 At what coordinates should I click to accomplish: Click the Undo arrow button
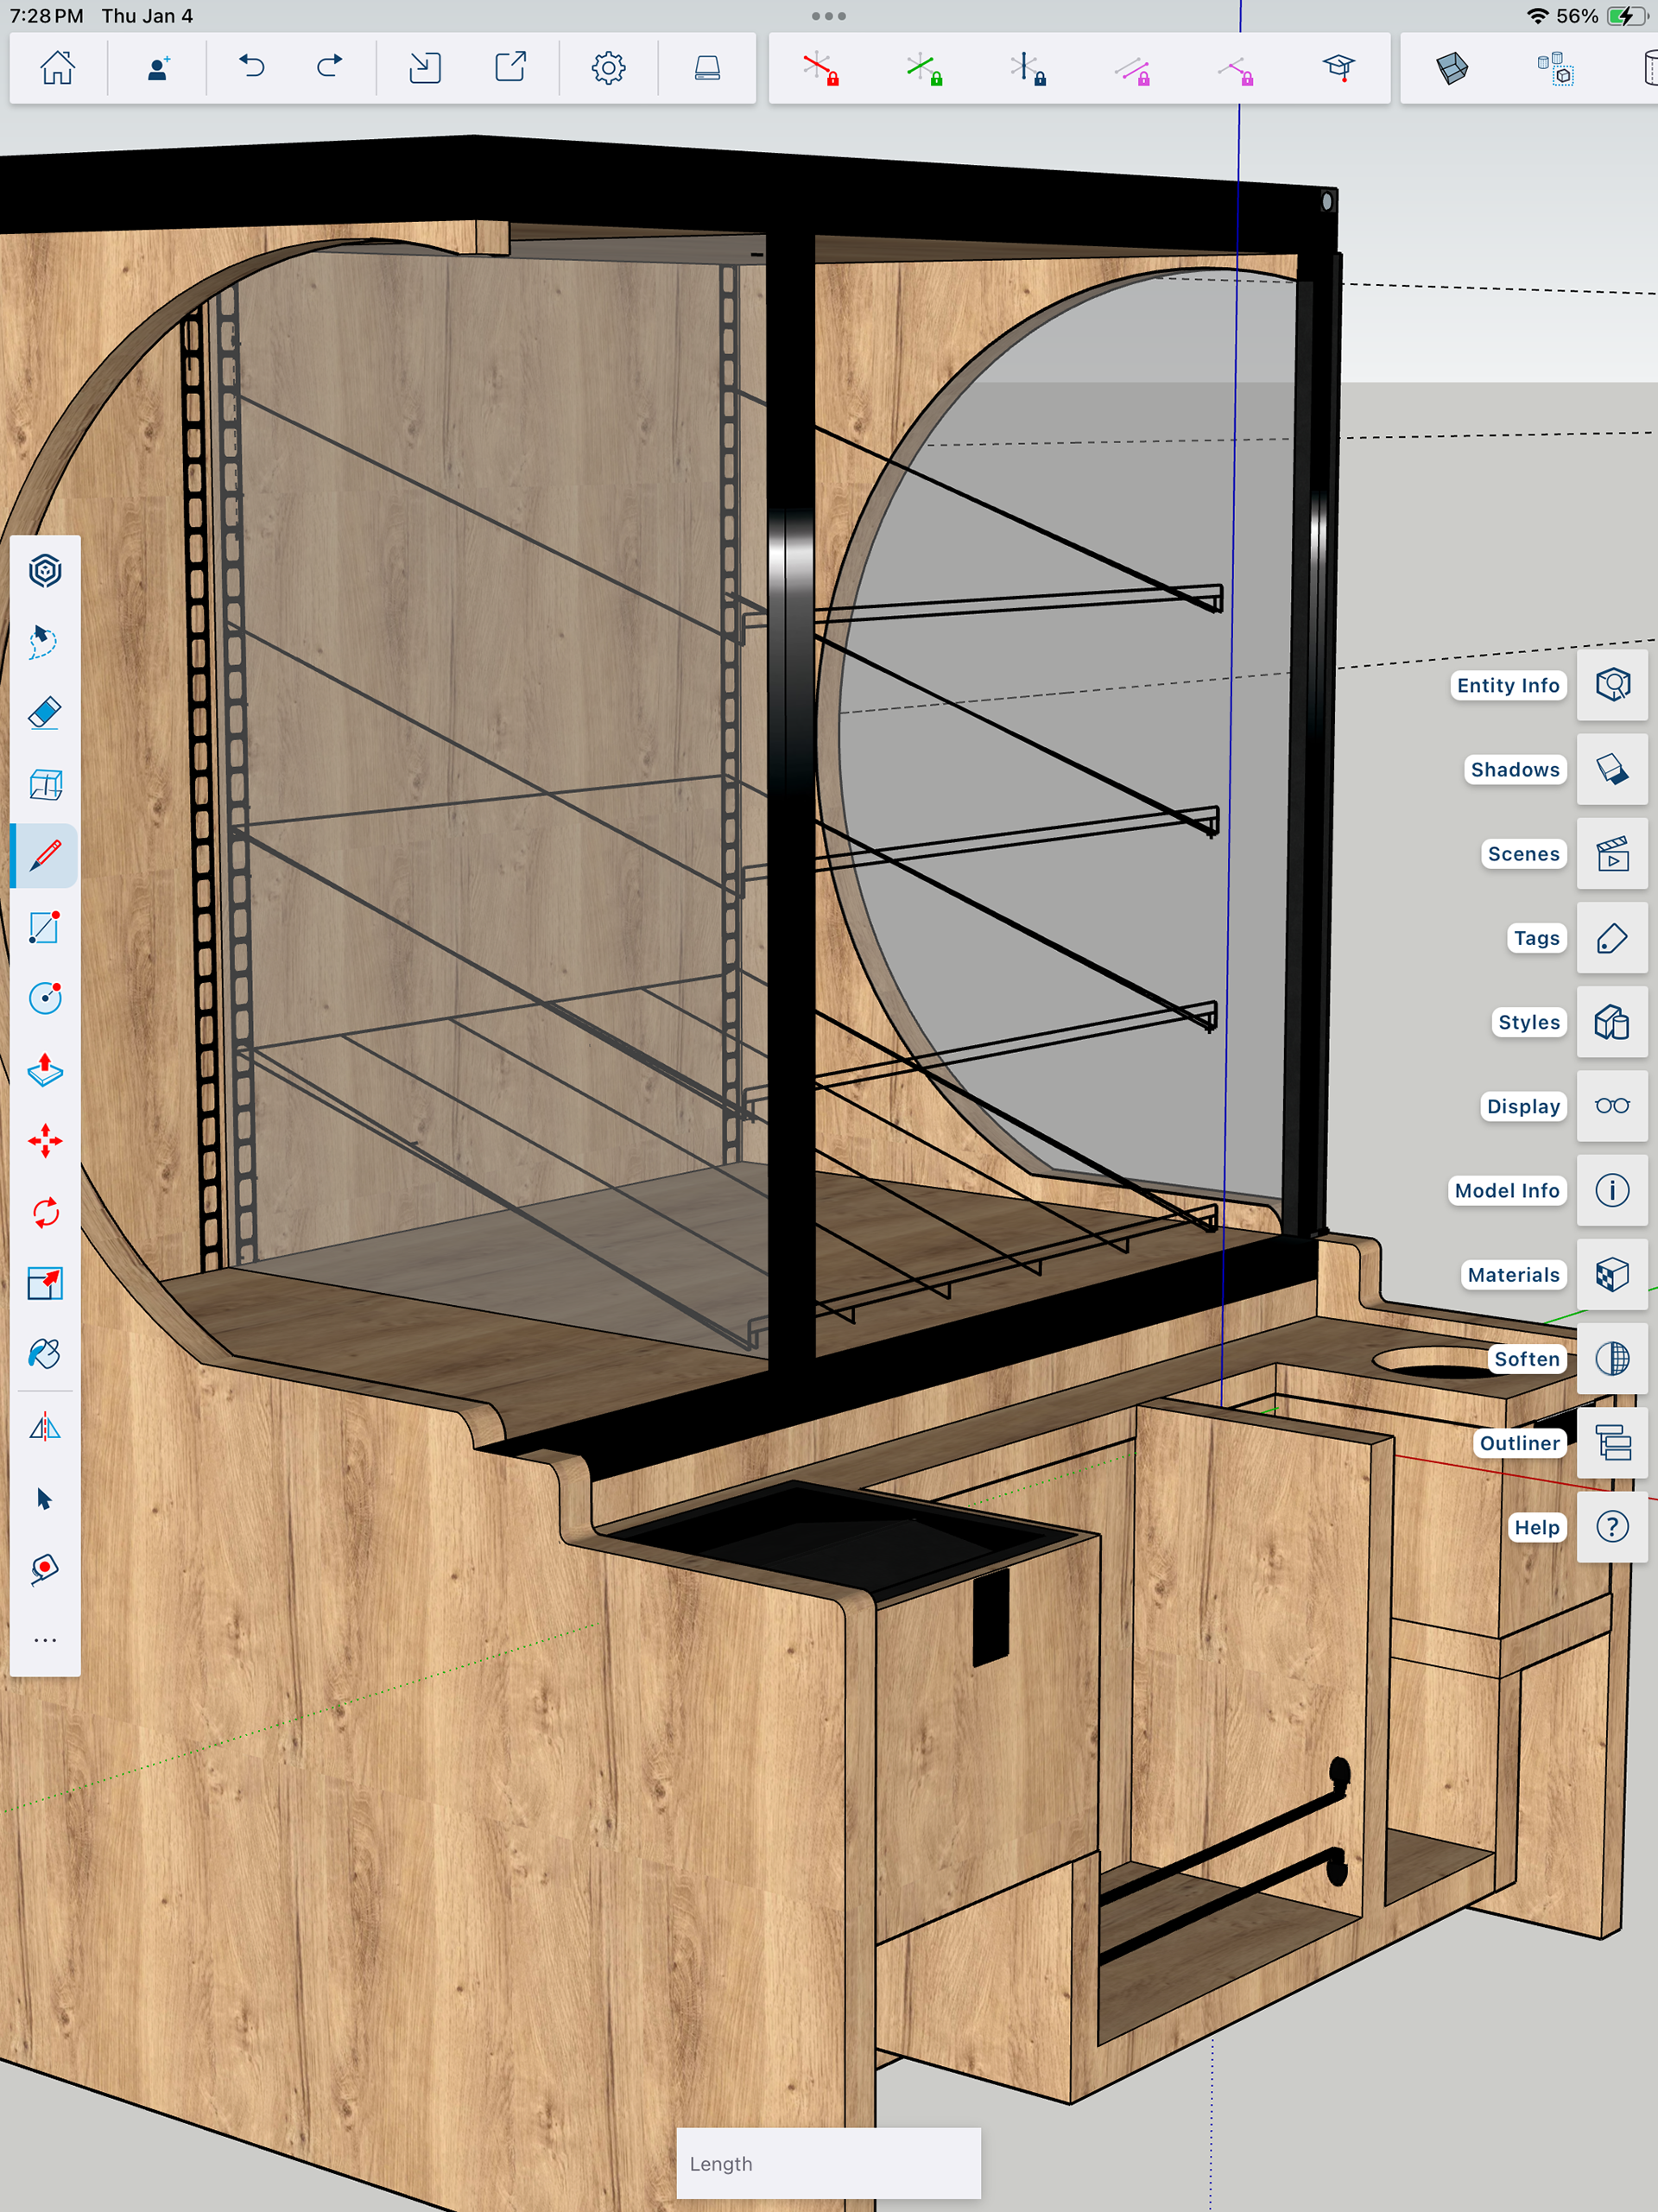point(252,68)
